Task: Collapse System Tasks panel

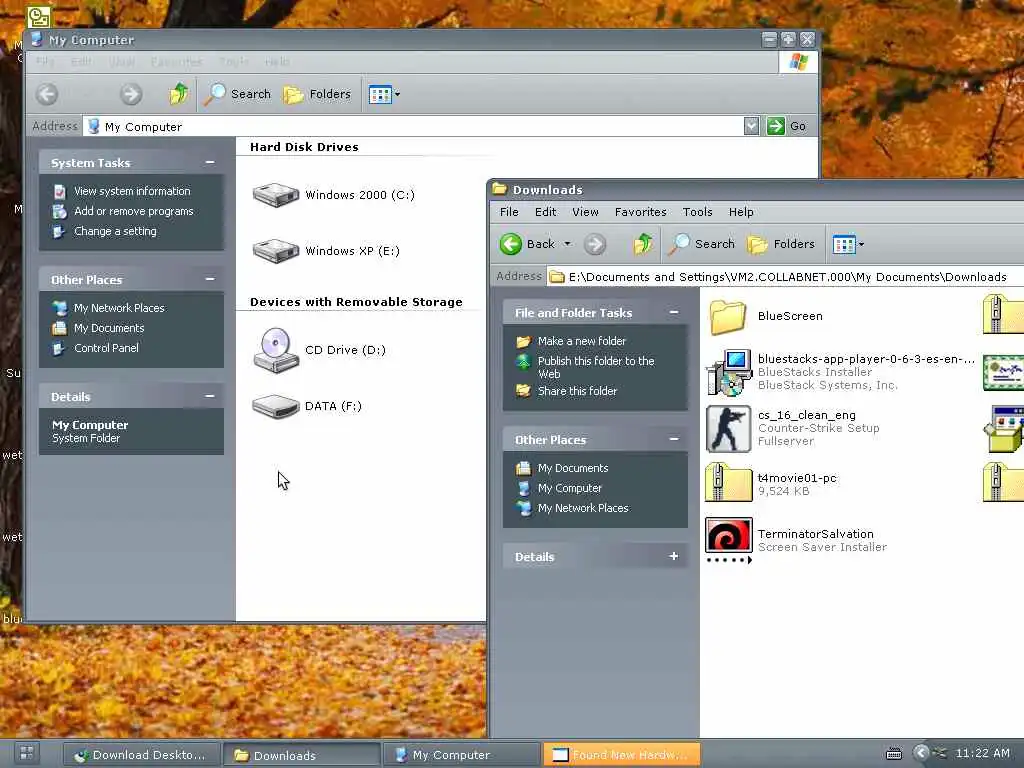Action: (210, 162)
